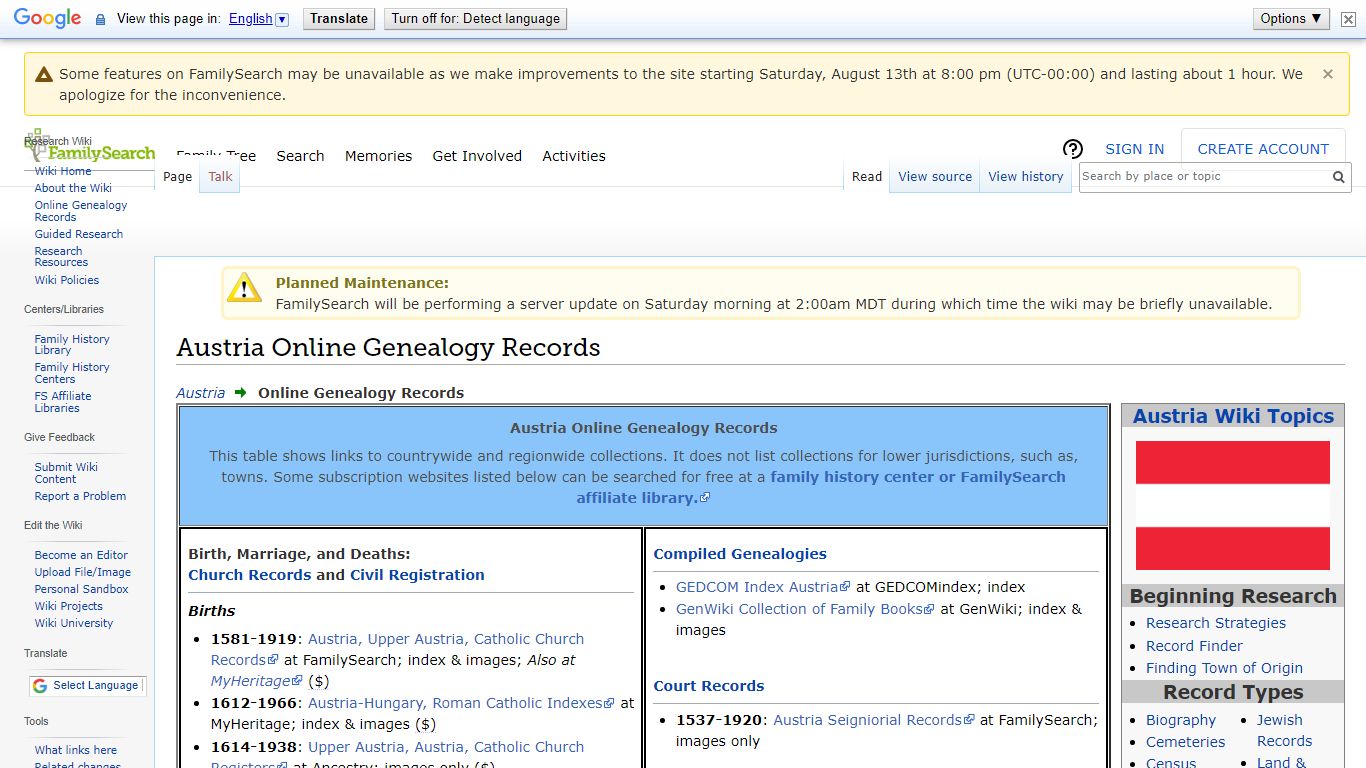Open Wiki Home in sidebar
1366x768 pixels.
pyautogui.click(x=63, y=171)
